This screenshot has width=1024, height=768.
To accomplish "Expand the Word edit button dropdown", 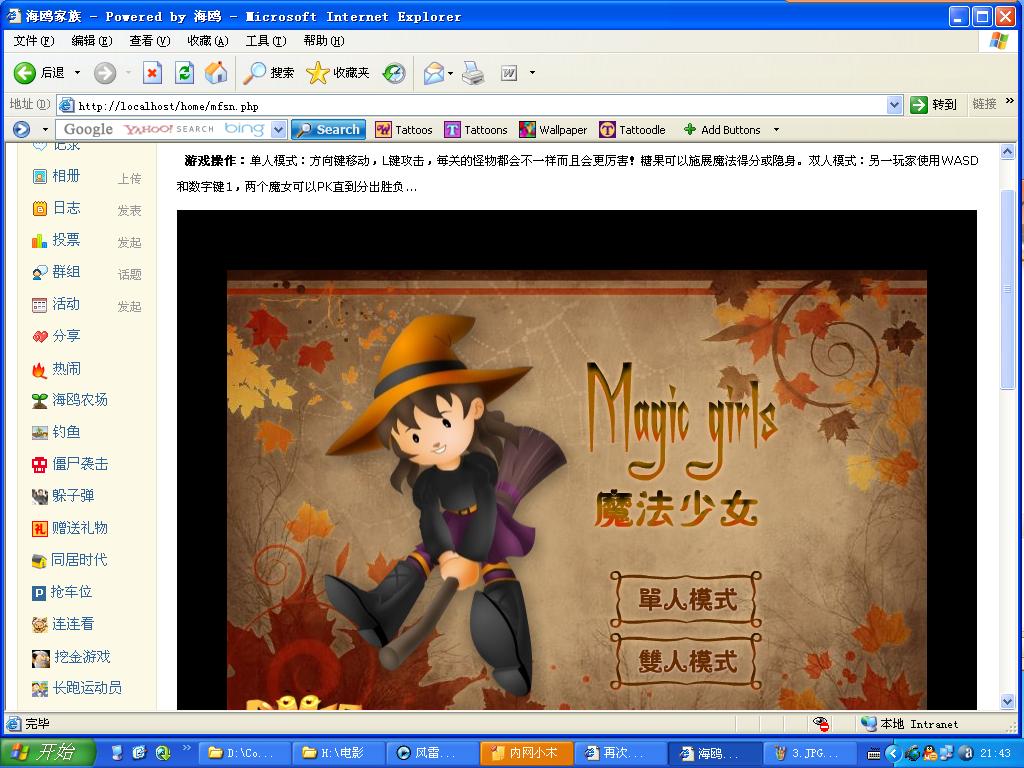I will 532,73.
